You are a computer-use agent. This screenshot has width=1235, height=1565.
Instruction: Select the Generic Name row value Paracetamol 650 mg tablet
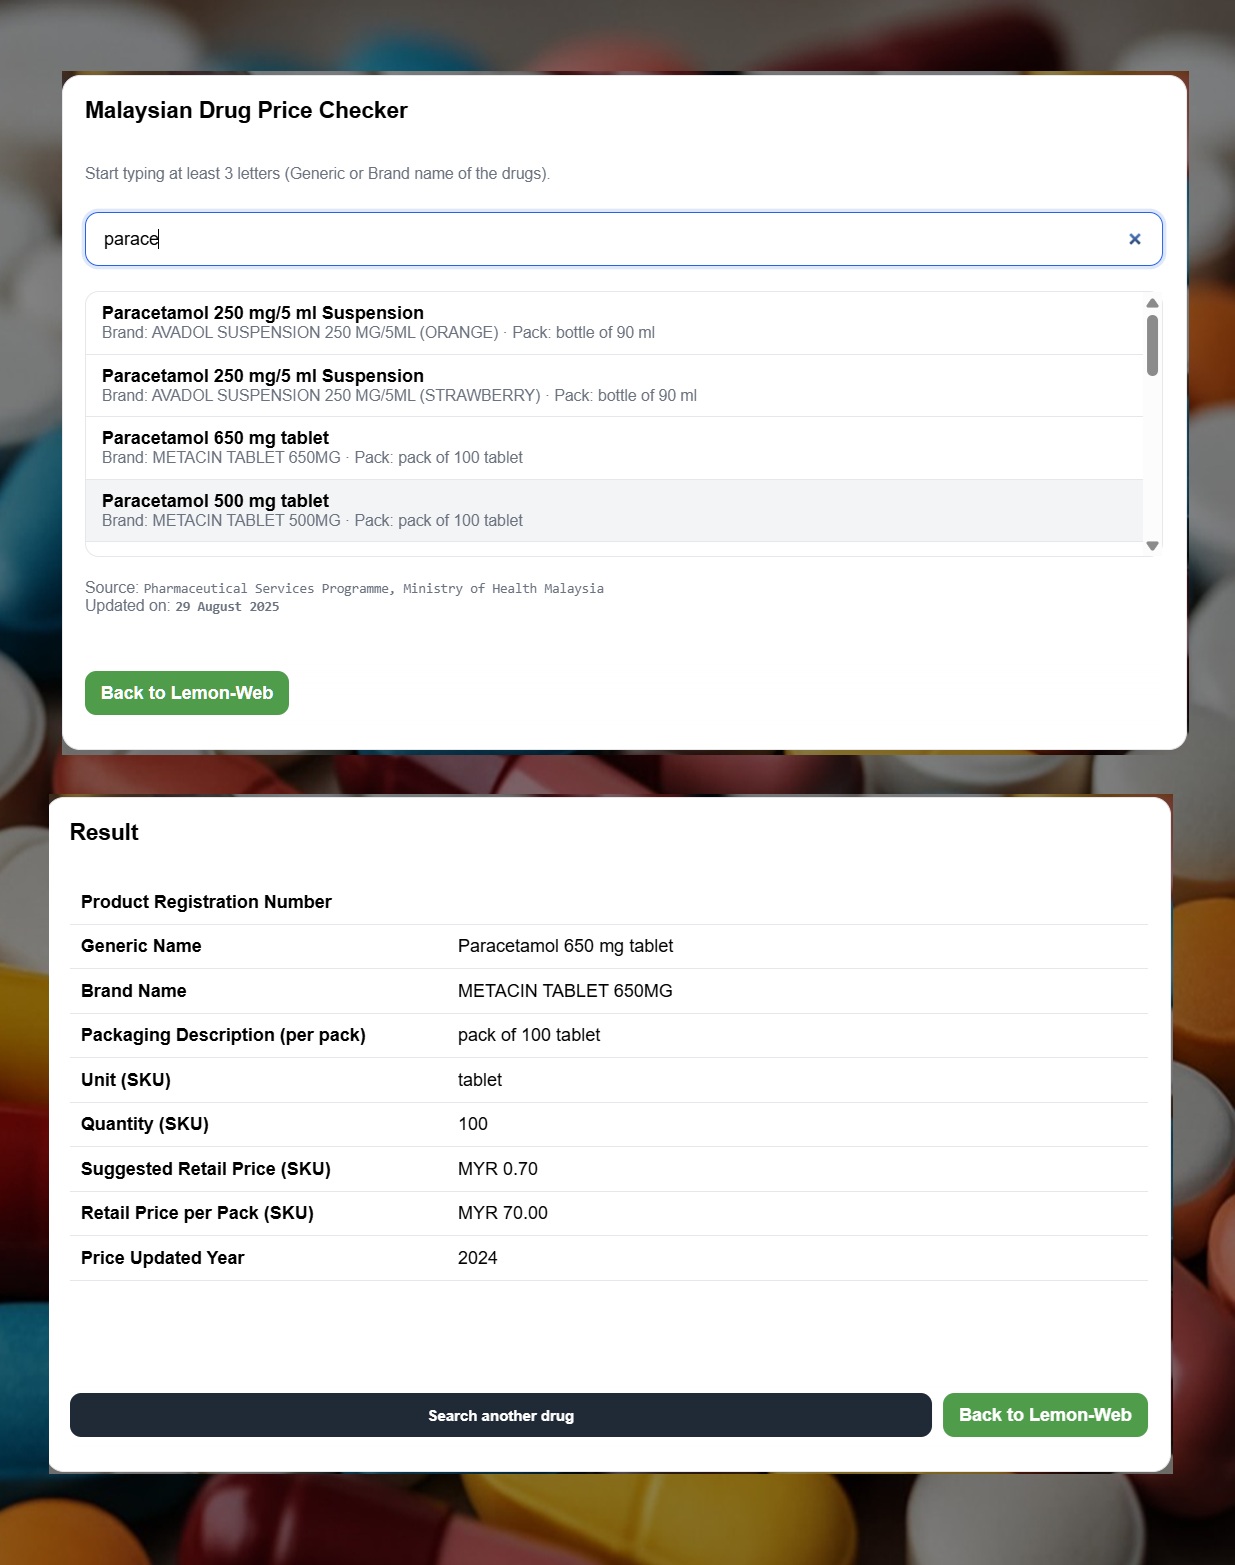[565, 946]
